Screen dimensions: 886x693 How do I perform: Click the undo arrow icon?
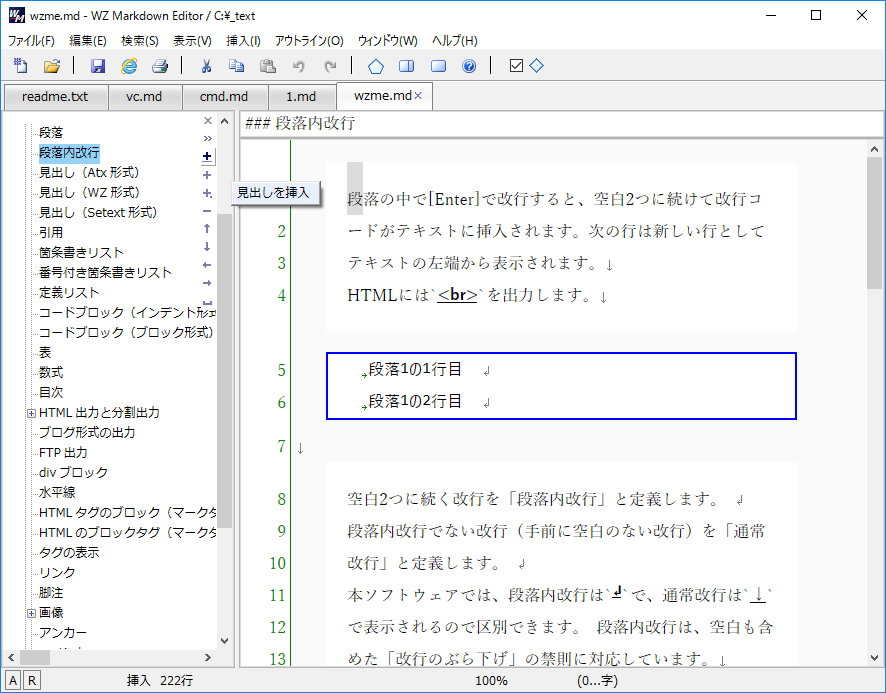[298, 66]
